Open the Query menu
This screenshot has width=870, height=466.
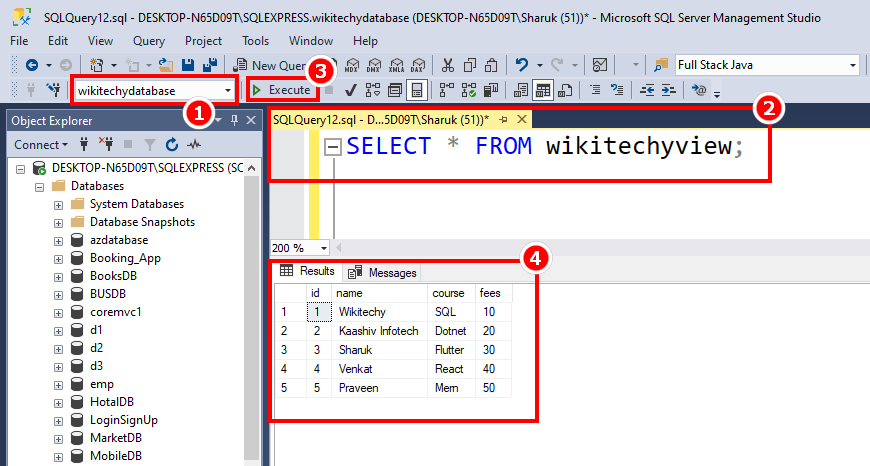148,41
